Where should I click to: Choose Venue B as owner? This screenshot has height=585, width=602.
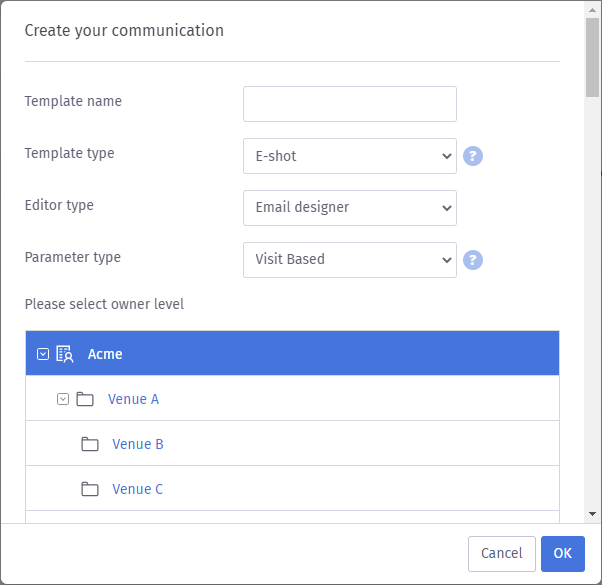pyautogui.click(x=138, y=444)
